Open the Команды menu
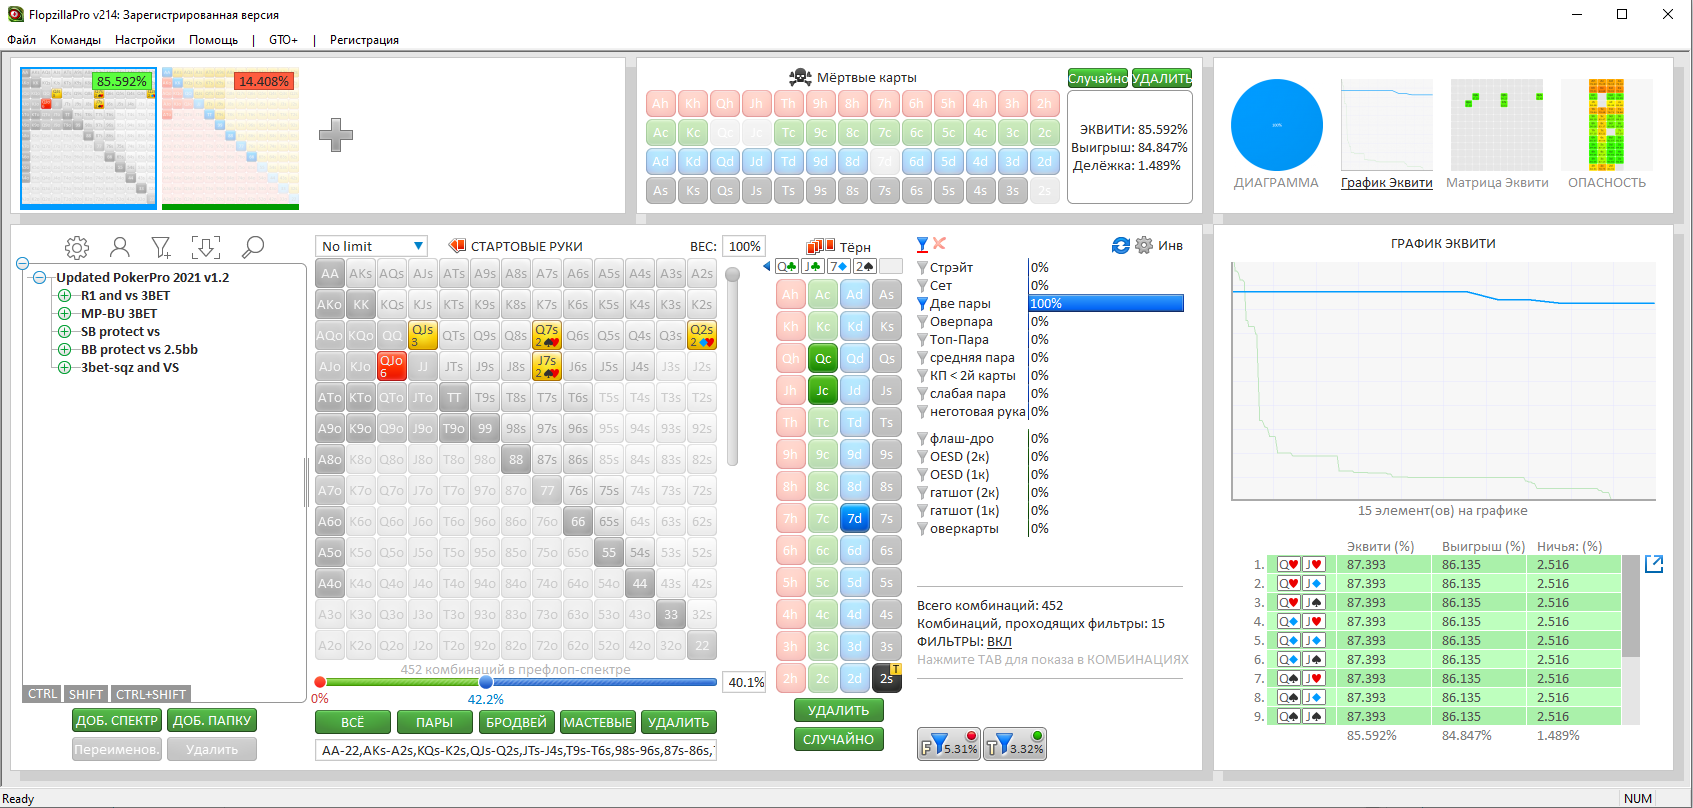This screenshot has width=1693, height=808. [x=75, y=40]
